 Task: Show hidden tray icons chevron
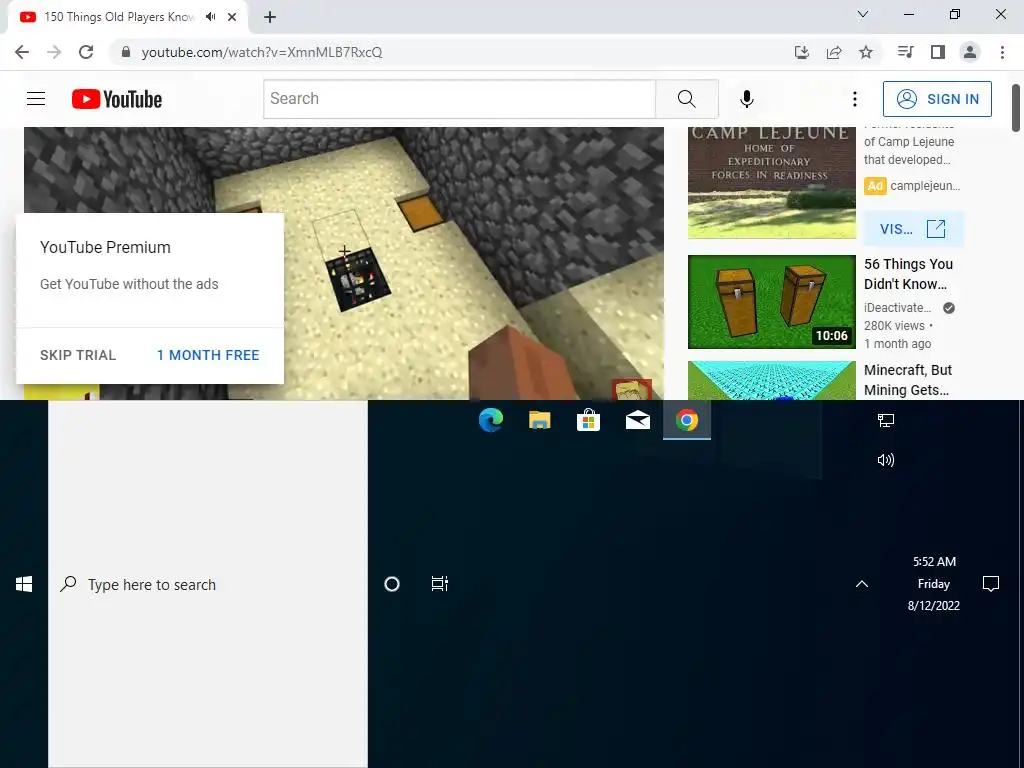pos(862,584)
